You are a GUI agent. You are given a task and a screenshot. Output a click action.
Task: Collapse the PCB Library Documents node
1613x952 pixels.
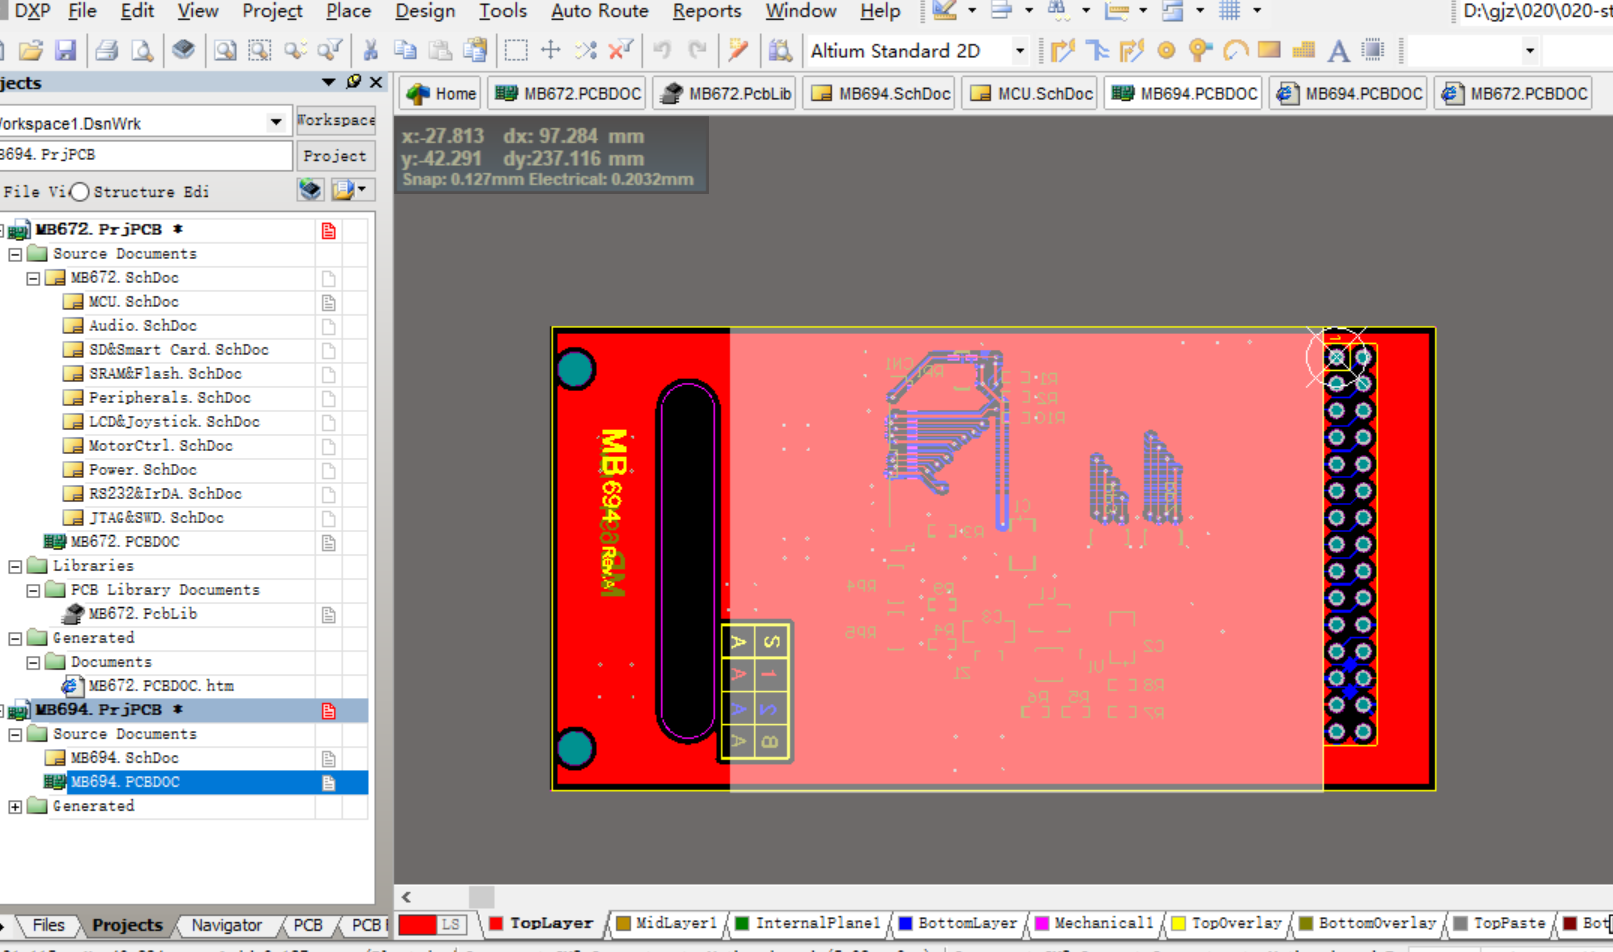click(33, 590)
